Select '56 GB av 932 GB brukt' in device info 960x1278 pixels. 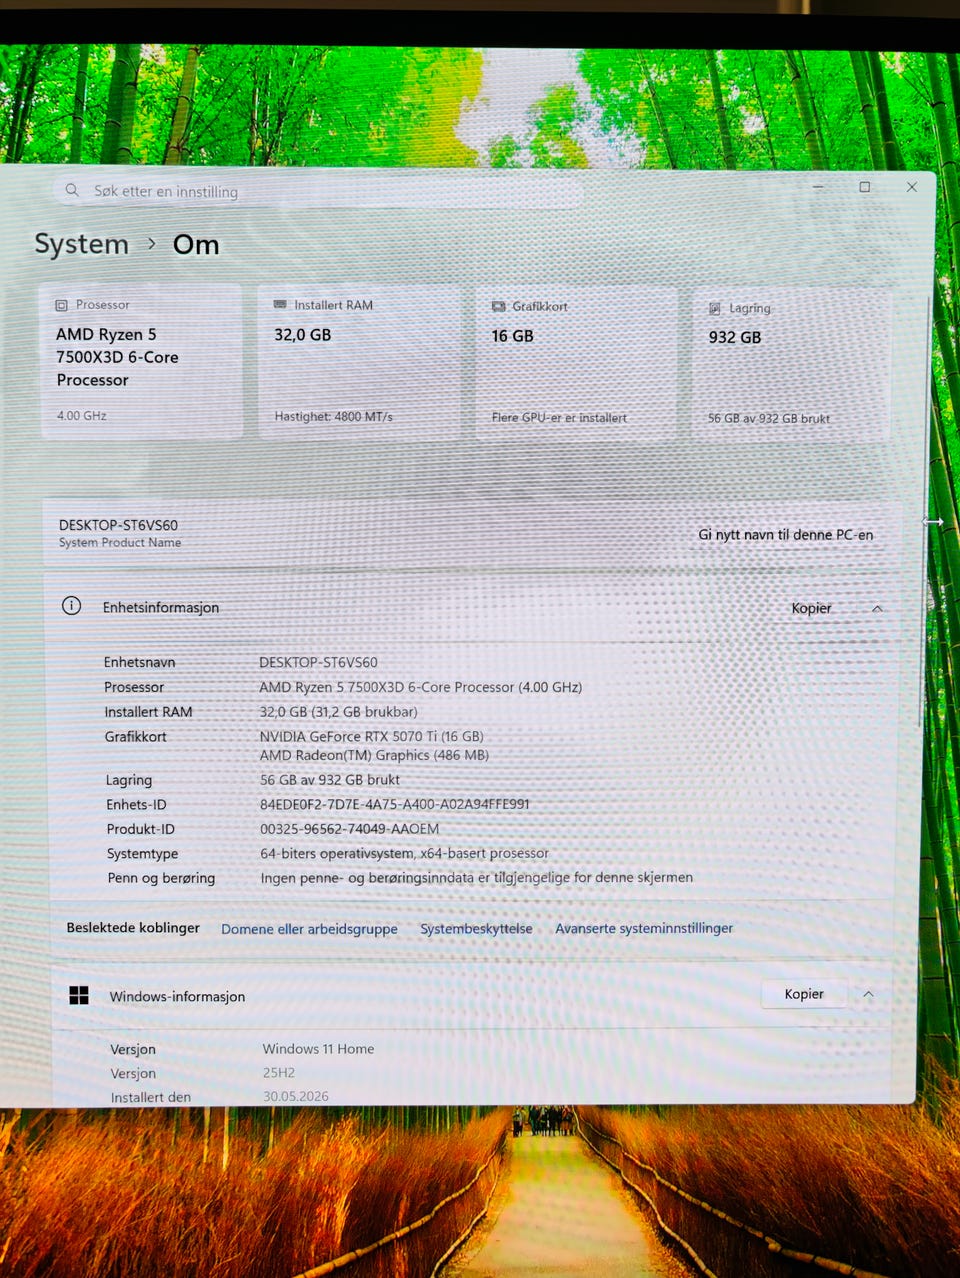coord(330,780)
